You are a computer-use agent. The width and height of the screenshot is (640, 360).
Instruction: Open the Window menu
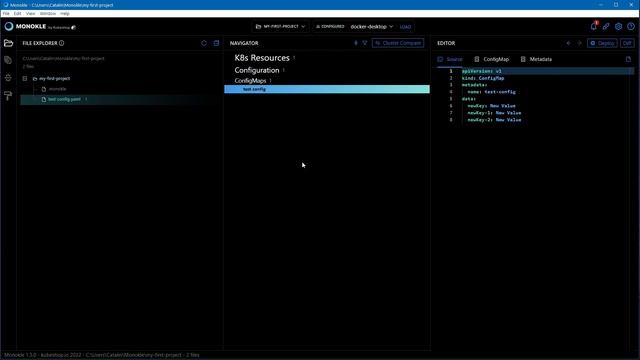48,13
